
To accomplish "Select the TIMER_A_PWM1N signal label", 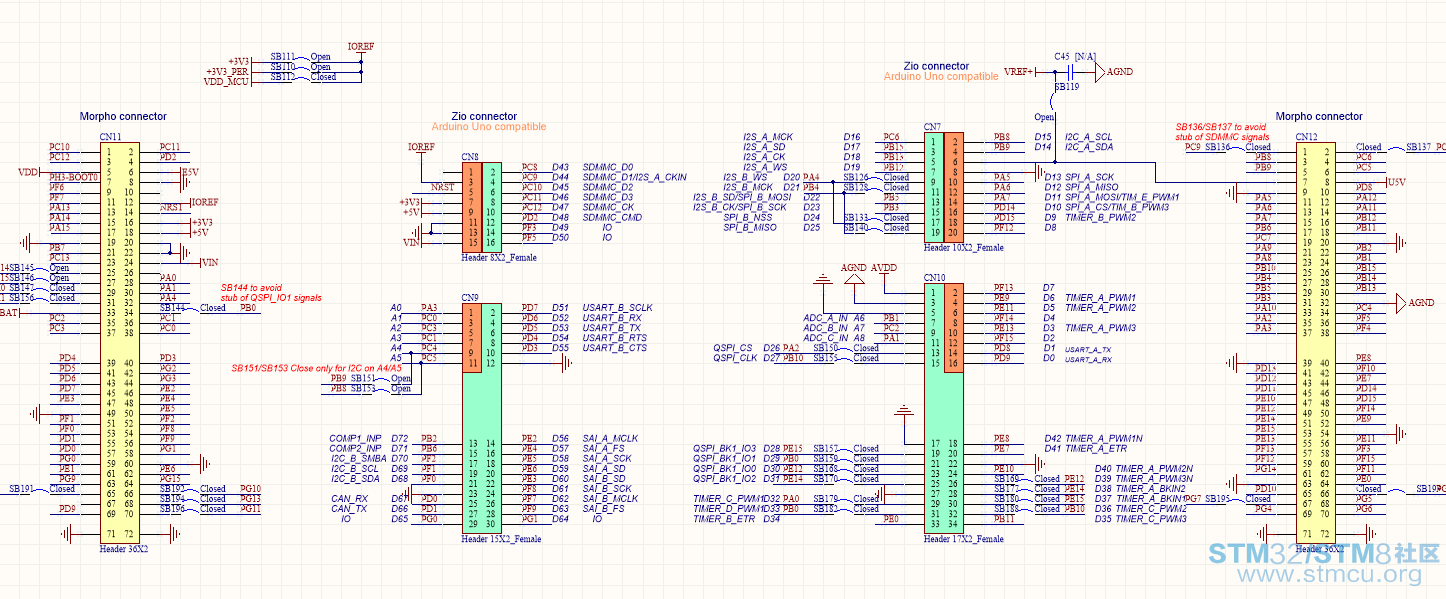I will [1104, 438].
